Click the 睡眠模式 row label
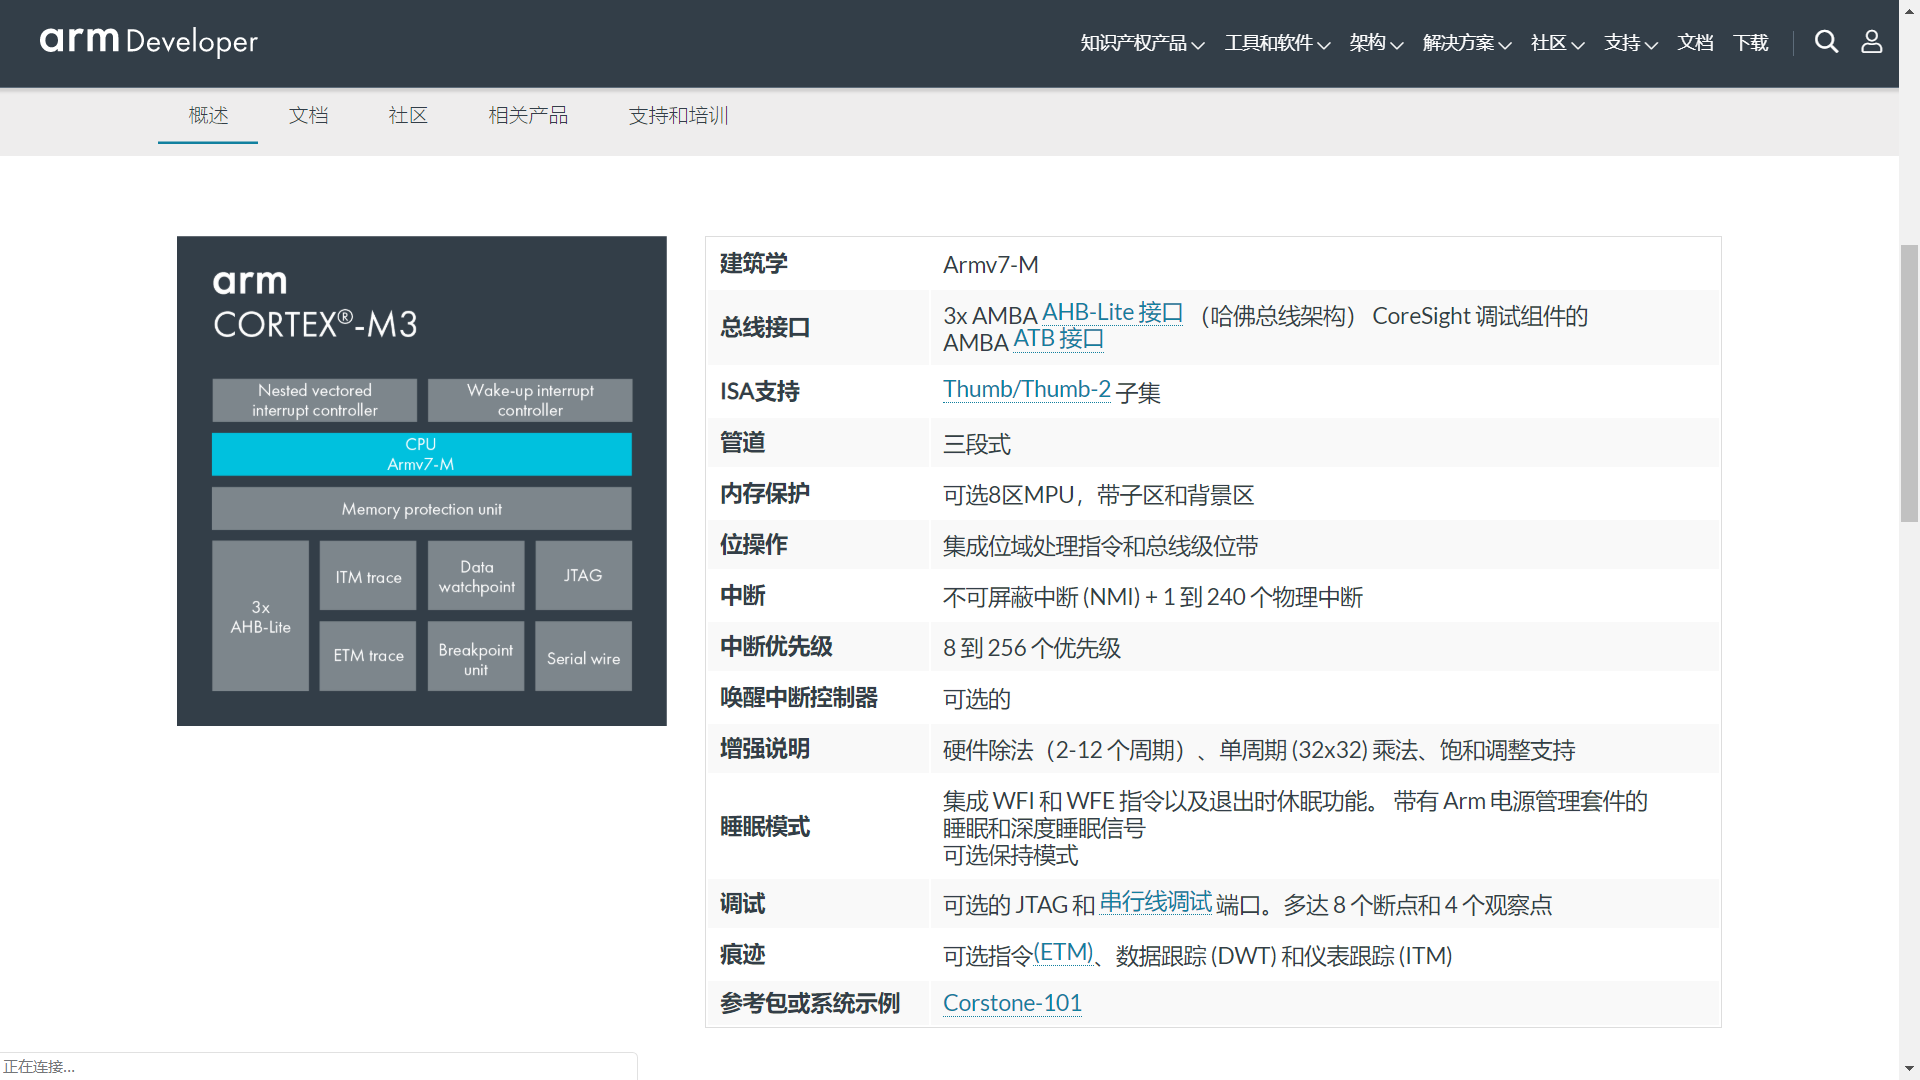The image size is (1920, 1080). 765,827
